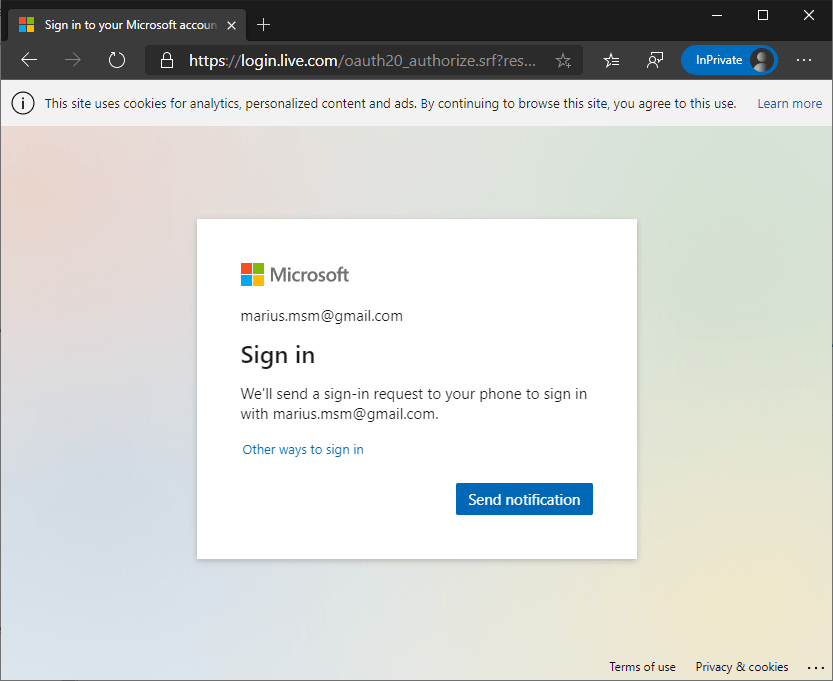Viewport: 833px width, 681px height.
Task: Open the Settings and more ellipsis menu
Action: coord(804,60)
